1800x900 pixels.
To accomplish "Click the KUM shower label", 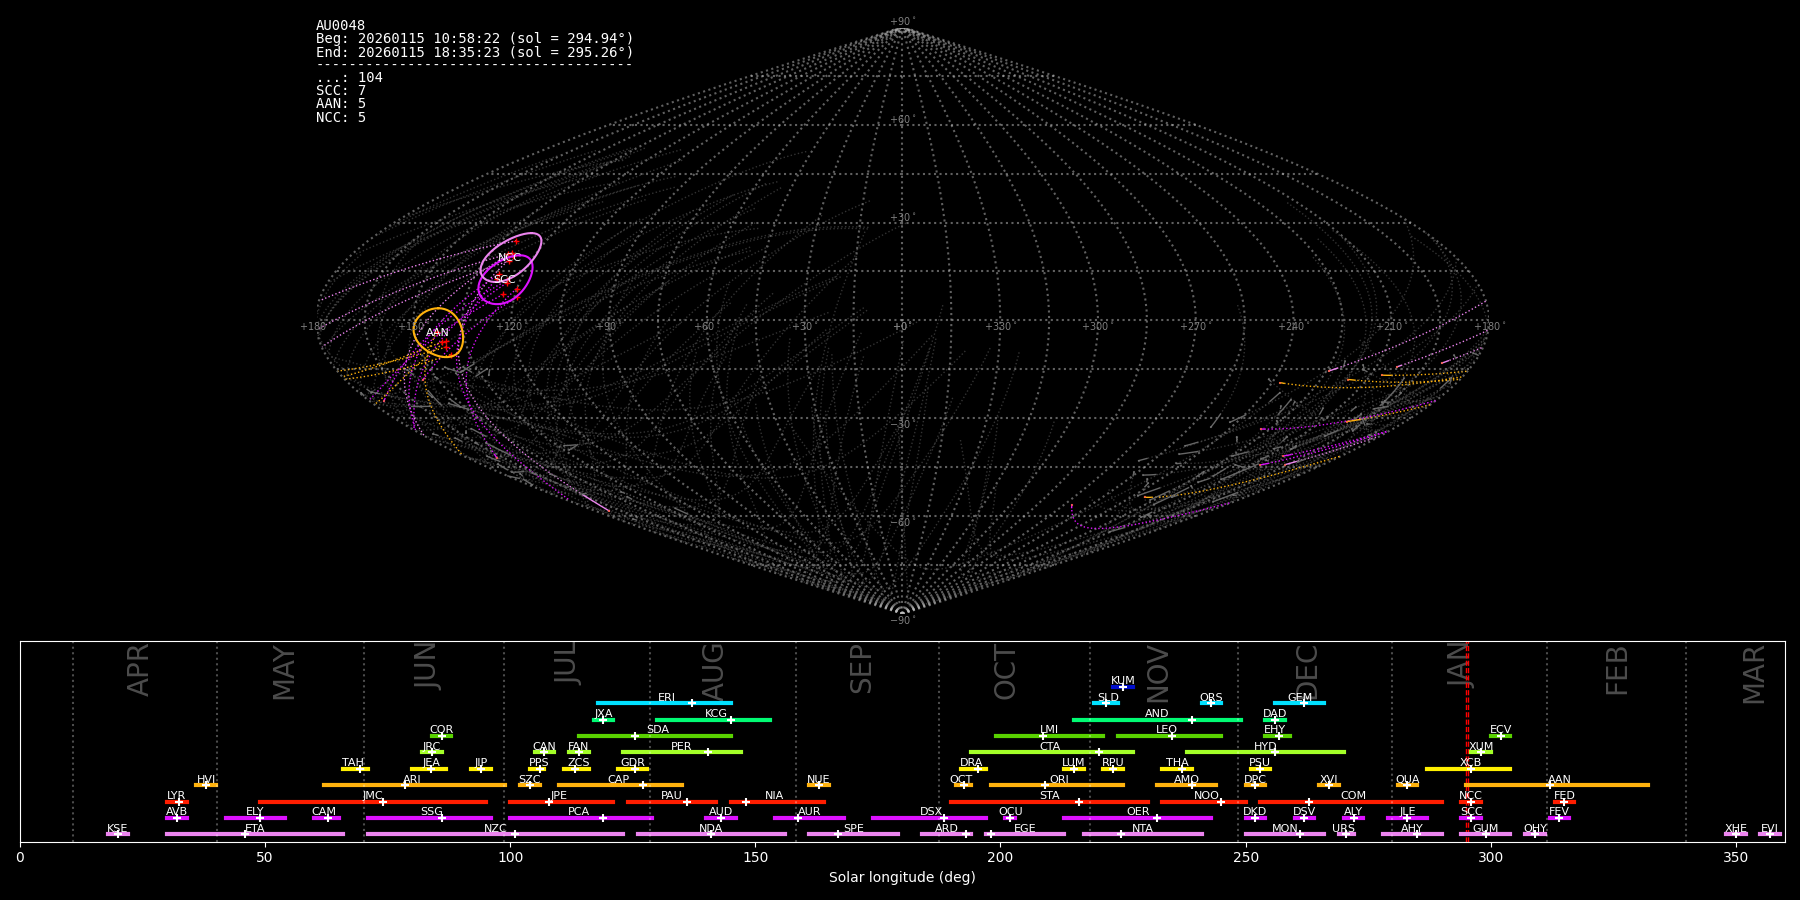I will pos(1123,681).
